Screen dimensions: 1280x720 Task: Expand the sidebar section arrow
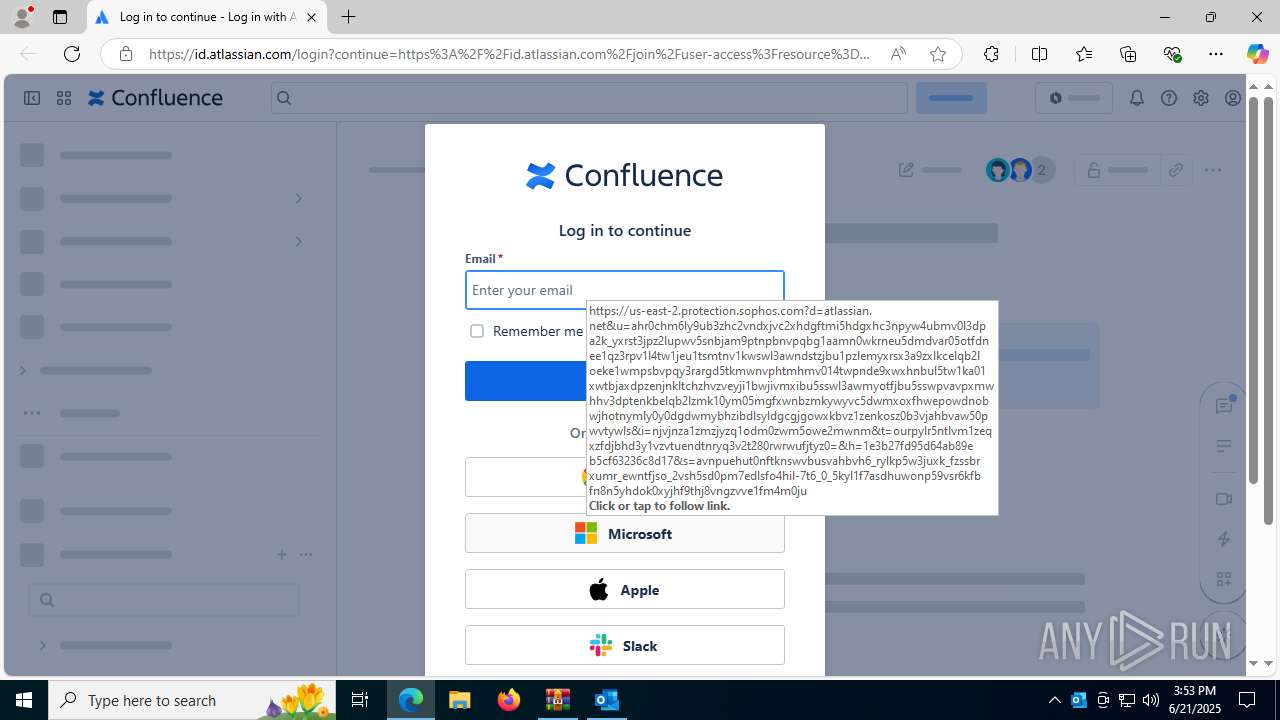click(23, 370)
